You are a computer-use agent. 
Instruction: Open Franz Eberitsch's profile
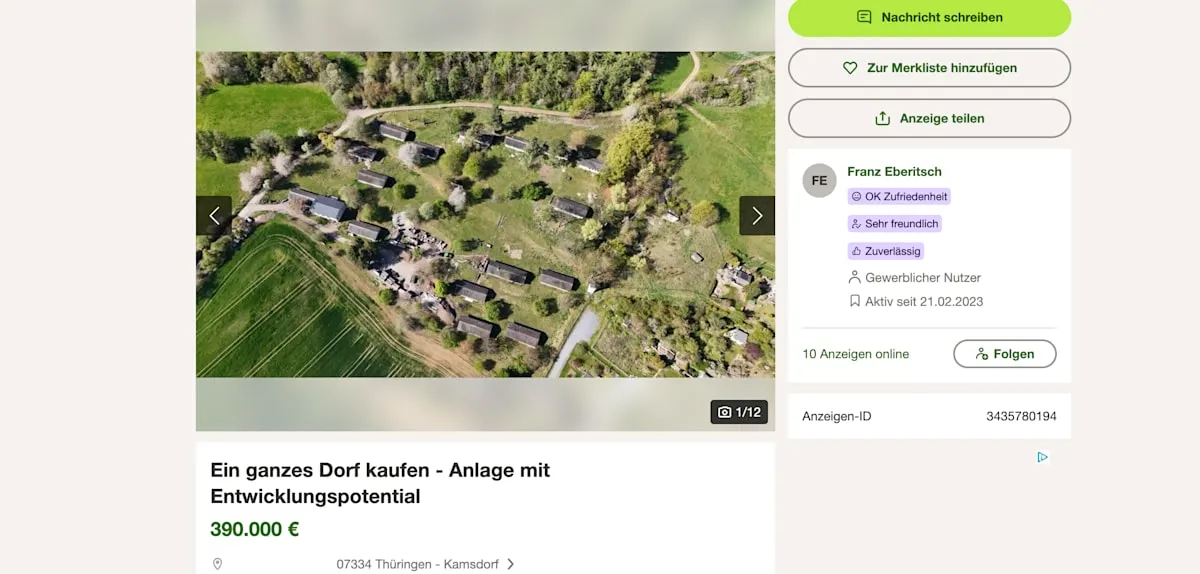click(x=894, y=171)
